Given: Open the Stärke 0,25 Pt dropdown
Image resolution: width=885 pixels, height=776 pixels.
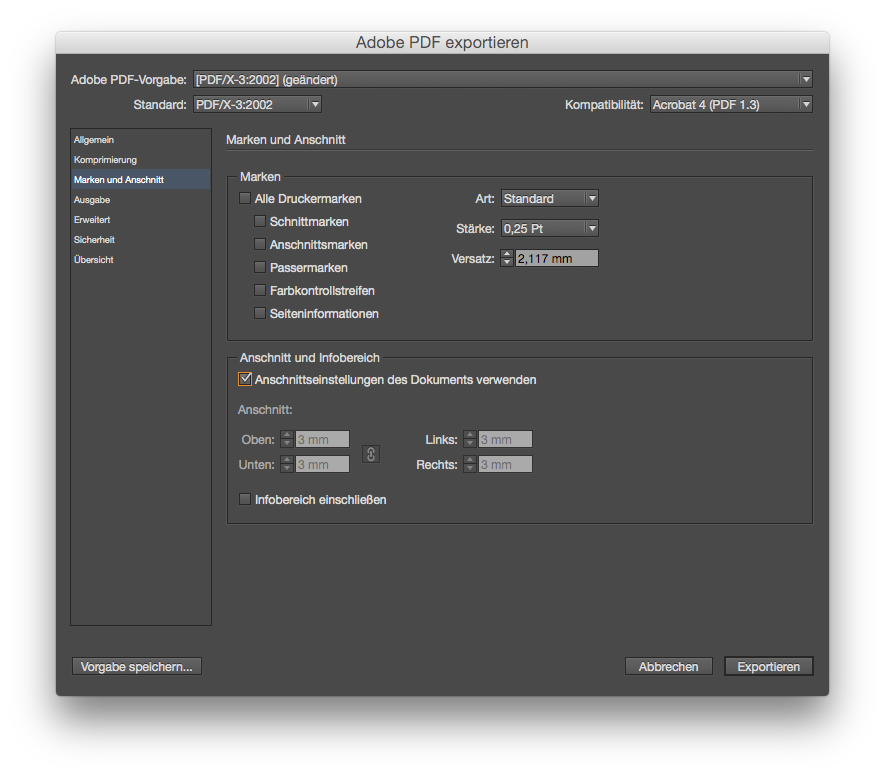Looking at the screenshot, I should (550, 229).
